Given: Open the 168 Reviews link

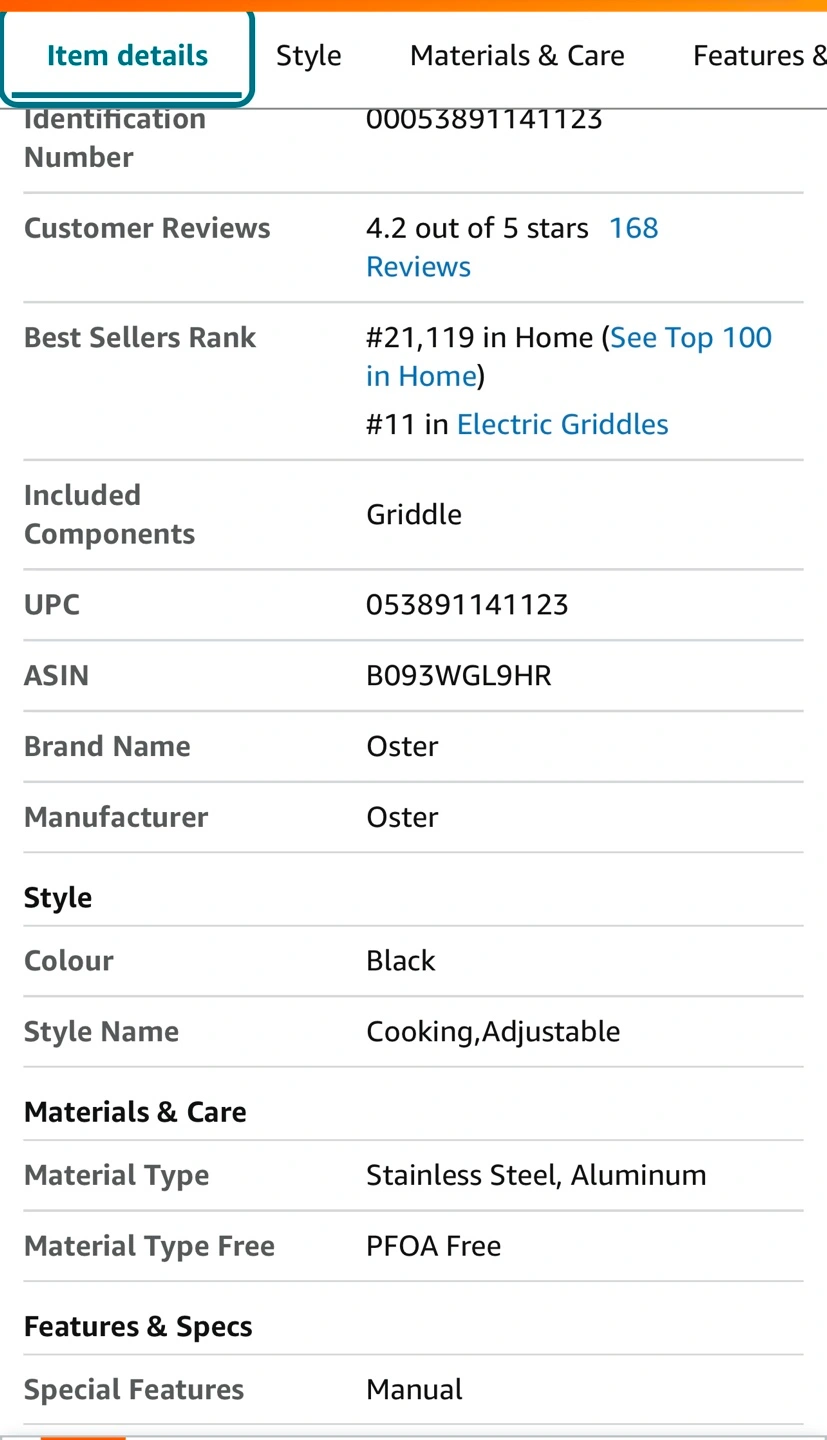Looking at the screenshot, I should [x=512, y=247].
